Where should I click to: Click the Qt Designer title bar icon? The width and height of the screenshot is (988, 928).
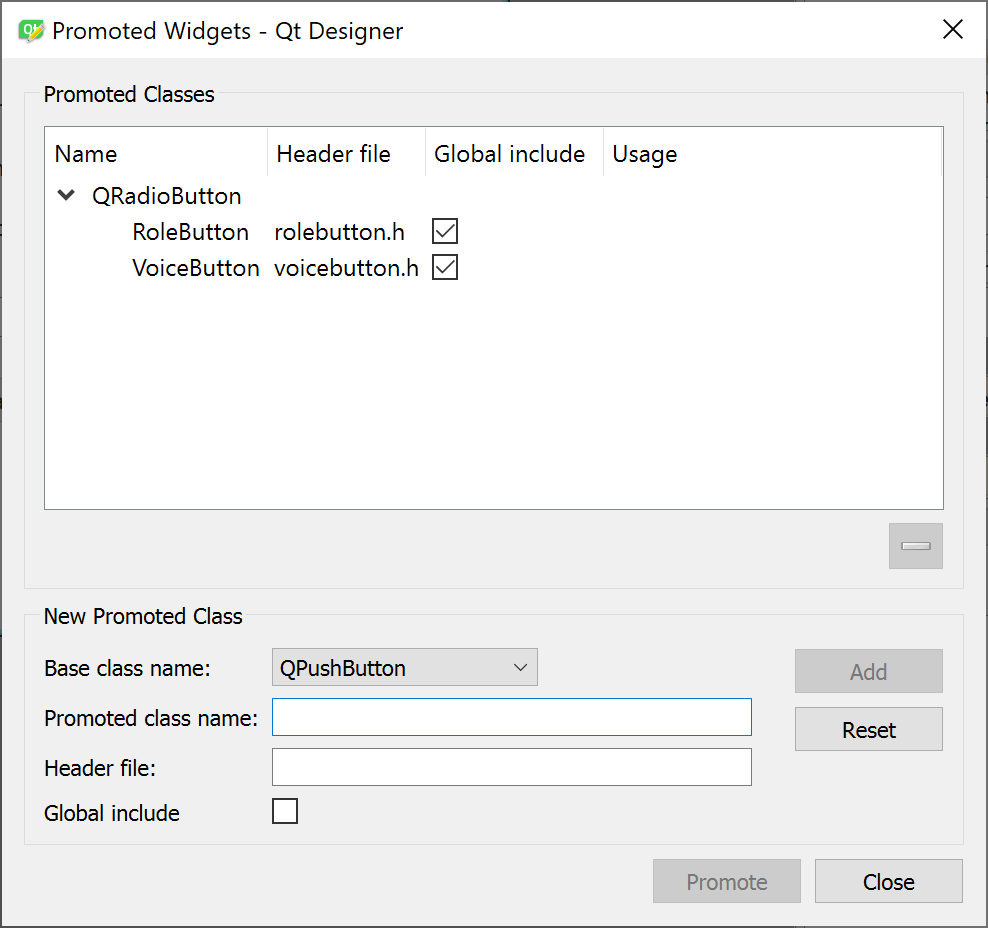tap(31, 30)
